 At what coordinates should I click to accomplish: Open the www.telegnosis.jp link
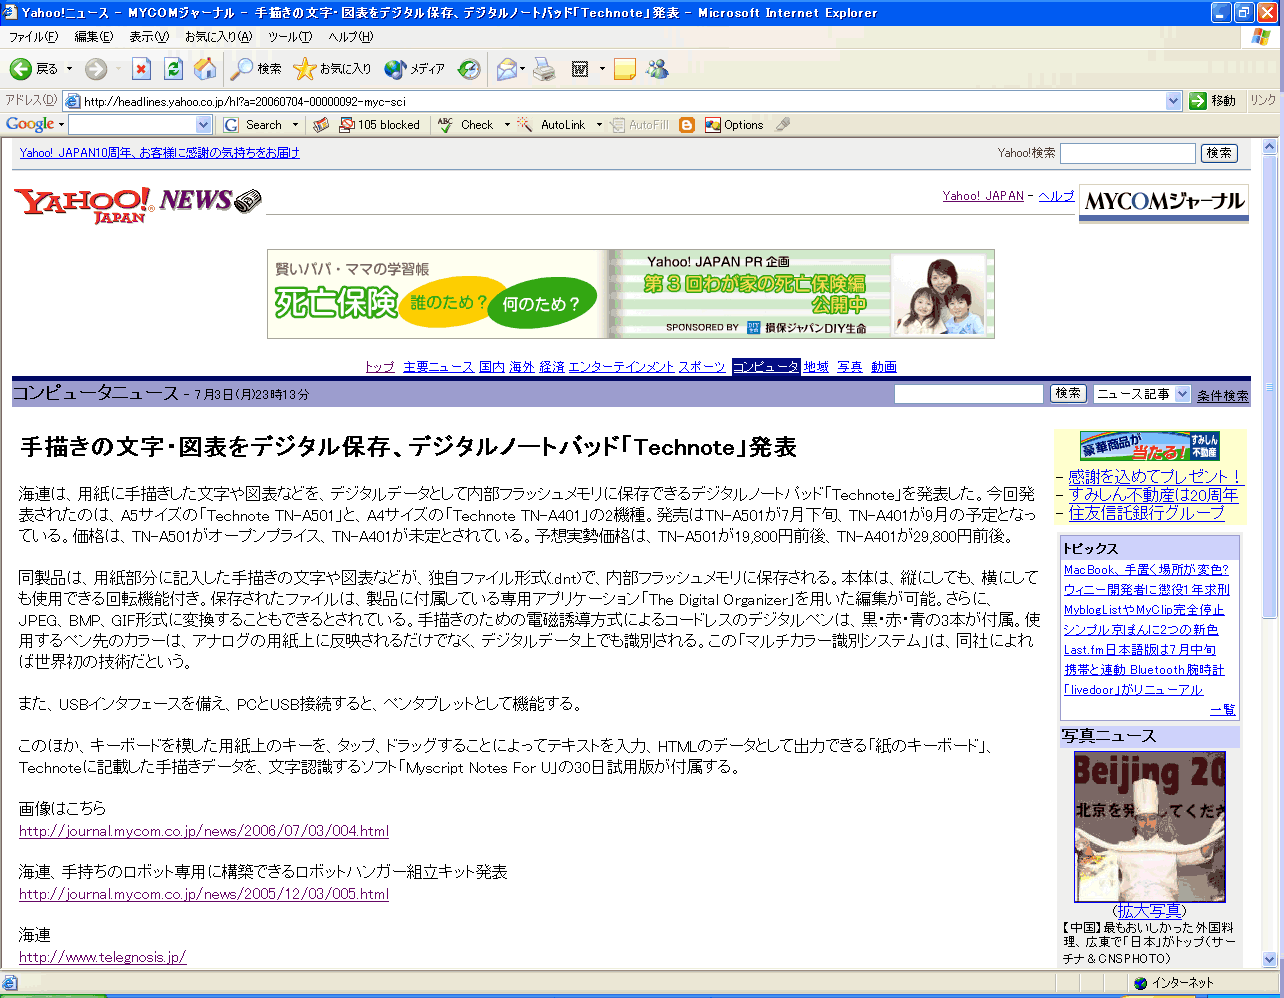click(x=103, y=957)
